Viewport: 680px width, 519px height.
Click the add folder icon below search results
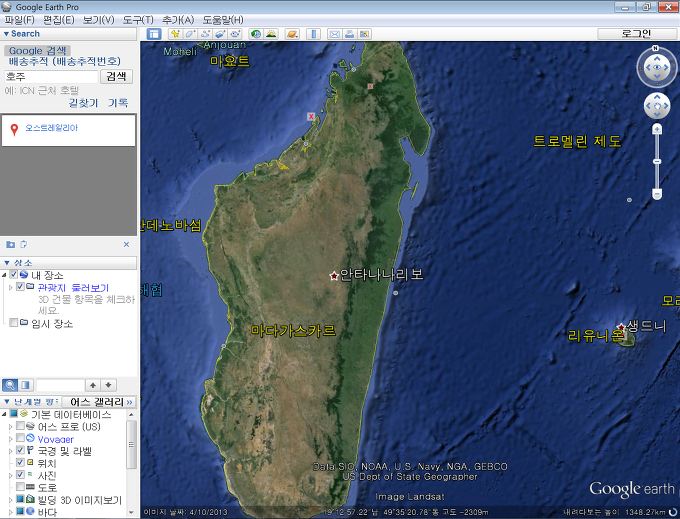coord(10,245)
